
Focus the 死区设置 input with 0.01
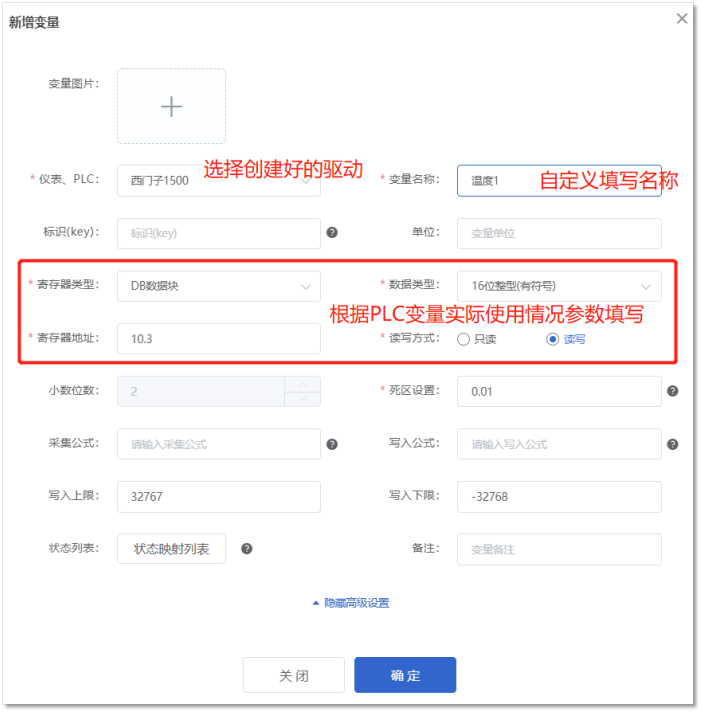pos(559,392)
